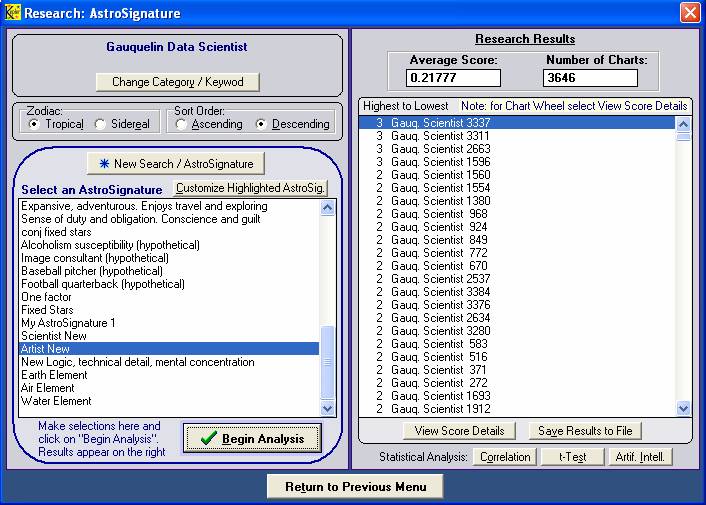Click Change Category / Keyword button
Image resolution: width=706 pixels, height=505 pixels.
[177, 82]
